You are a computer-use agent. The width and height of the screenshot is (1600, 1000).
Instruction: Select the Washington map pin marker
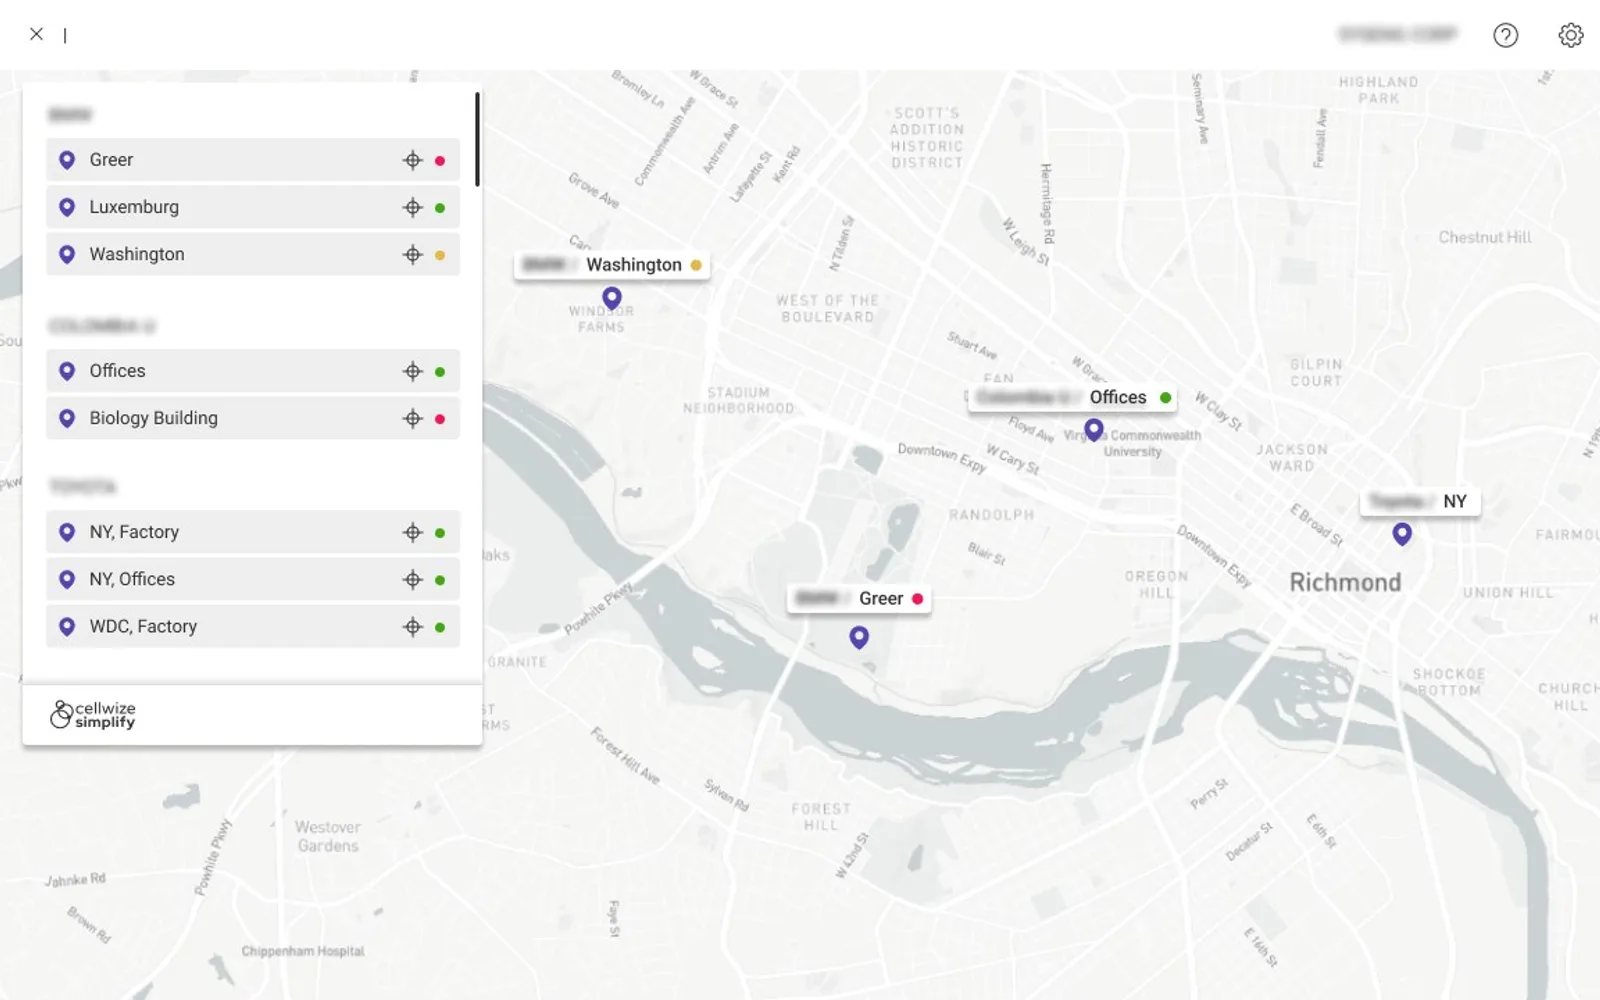612,298
